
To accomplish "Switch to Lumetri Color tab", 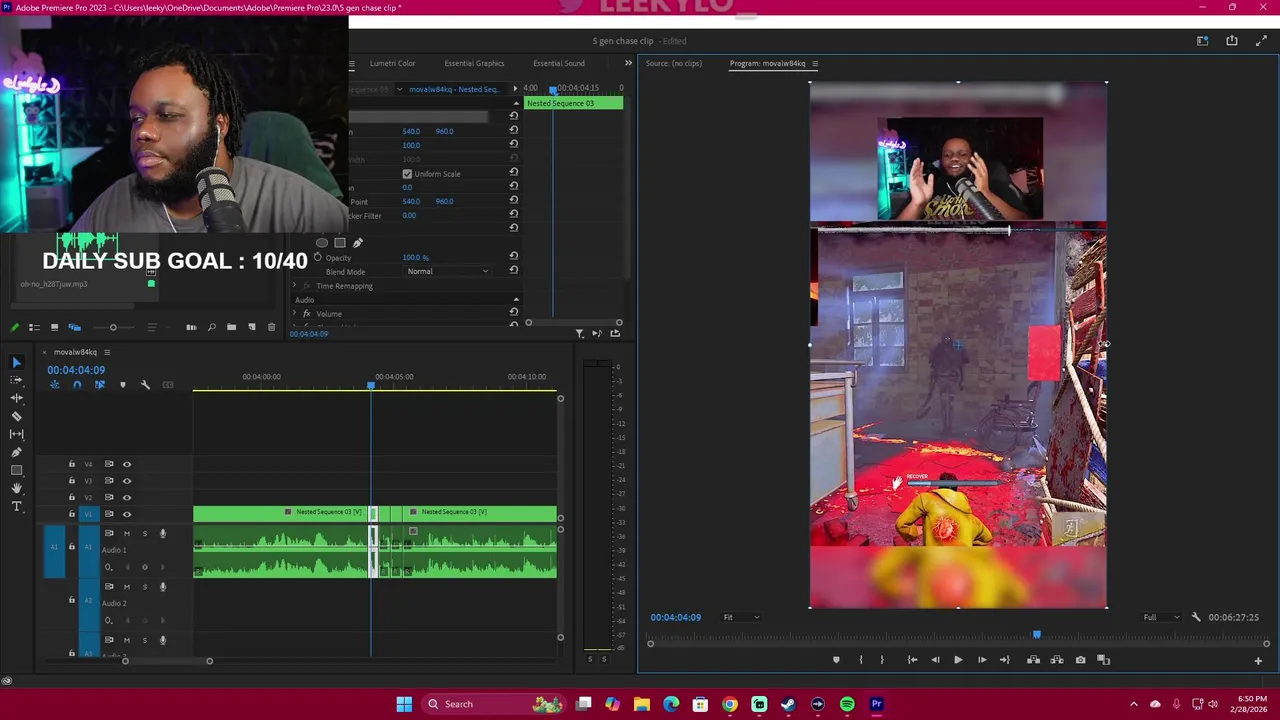I will (392, 63).
